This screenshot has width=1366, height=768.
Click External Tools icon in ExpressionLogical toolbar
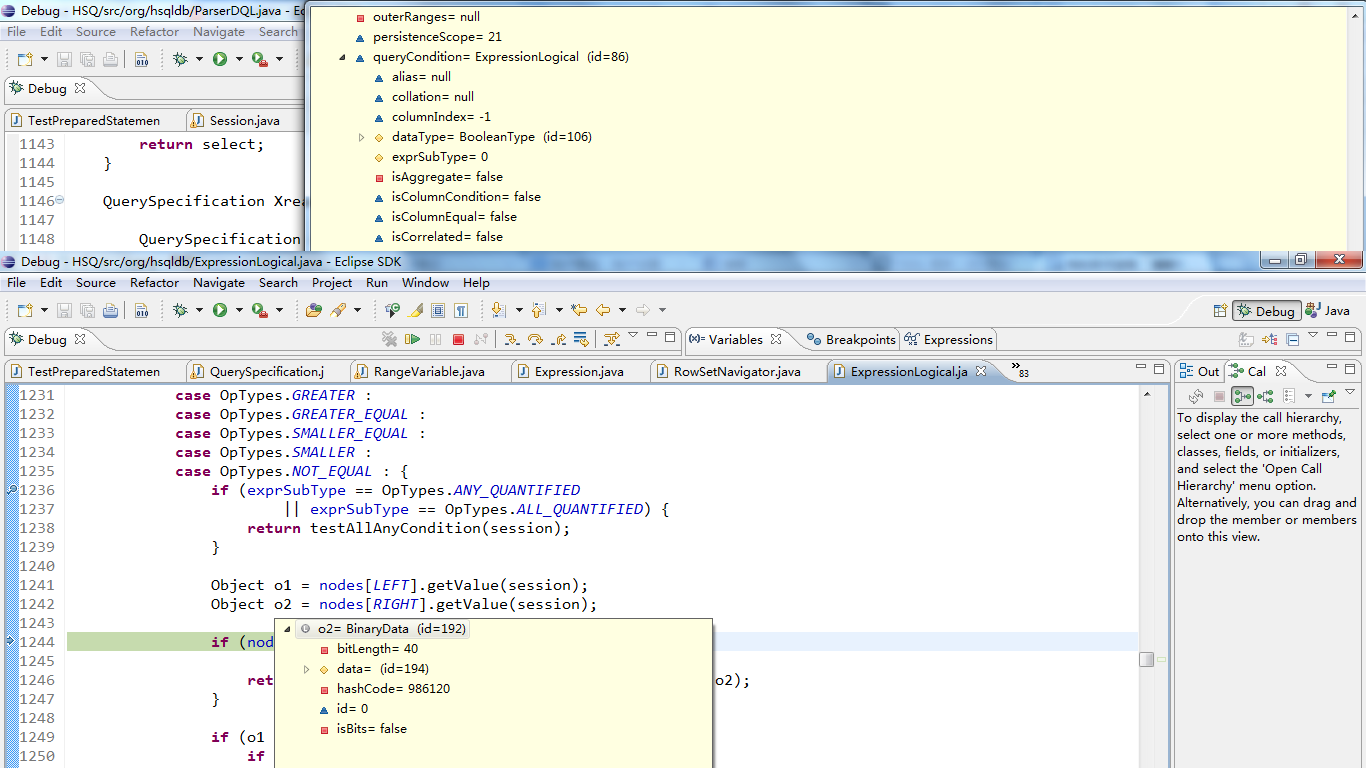click(259, 310)
